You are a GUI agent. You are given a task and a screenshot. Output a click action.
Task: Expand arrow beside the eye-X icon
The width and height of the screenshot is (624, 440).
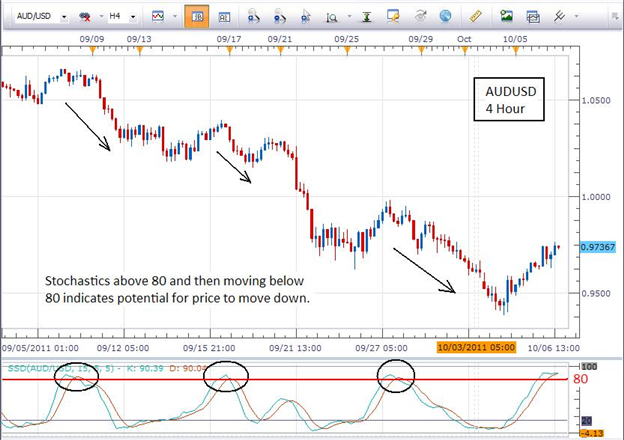(101, 16)
